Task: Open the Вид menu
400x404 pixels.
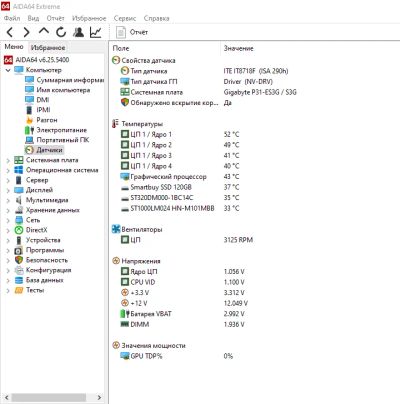Action: 33,18
